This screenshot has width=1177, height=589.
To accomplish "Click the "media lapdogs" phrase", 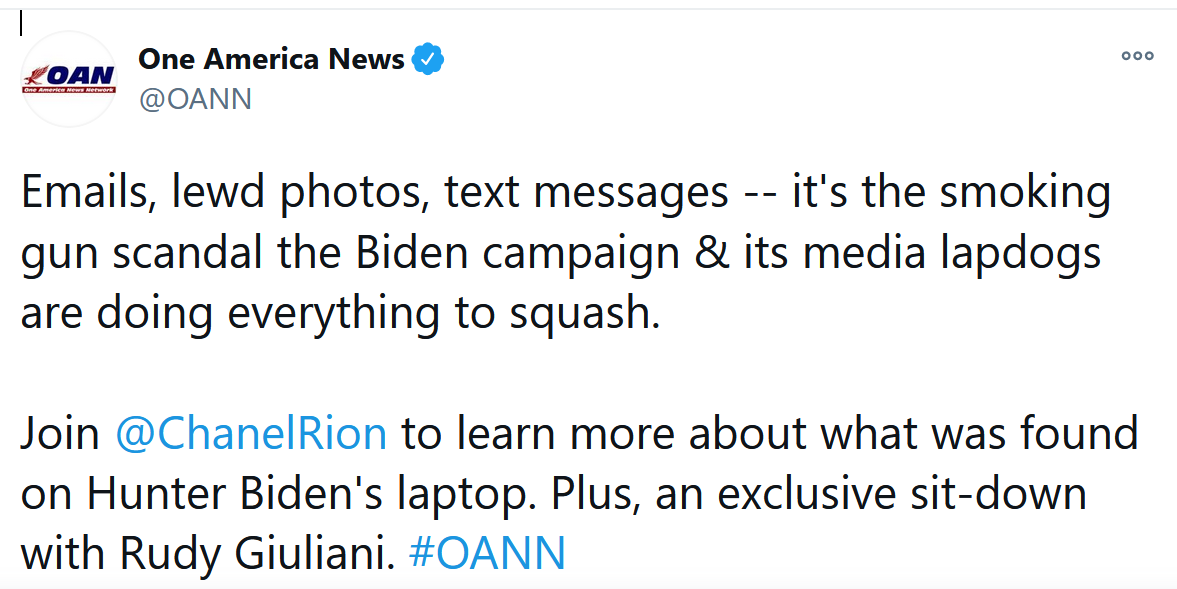I will (952, 254).
